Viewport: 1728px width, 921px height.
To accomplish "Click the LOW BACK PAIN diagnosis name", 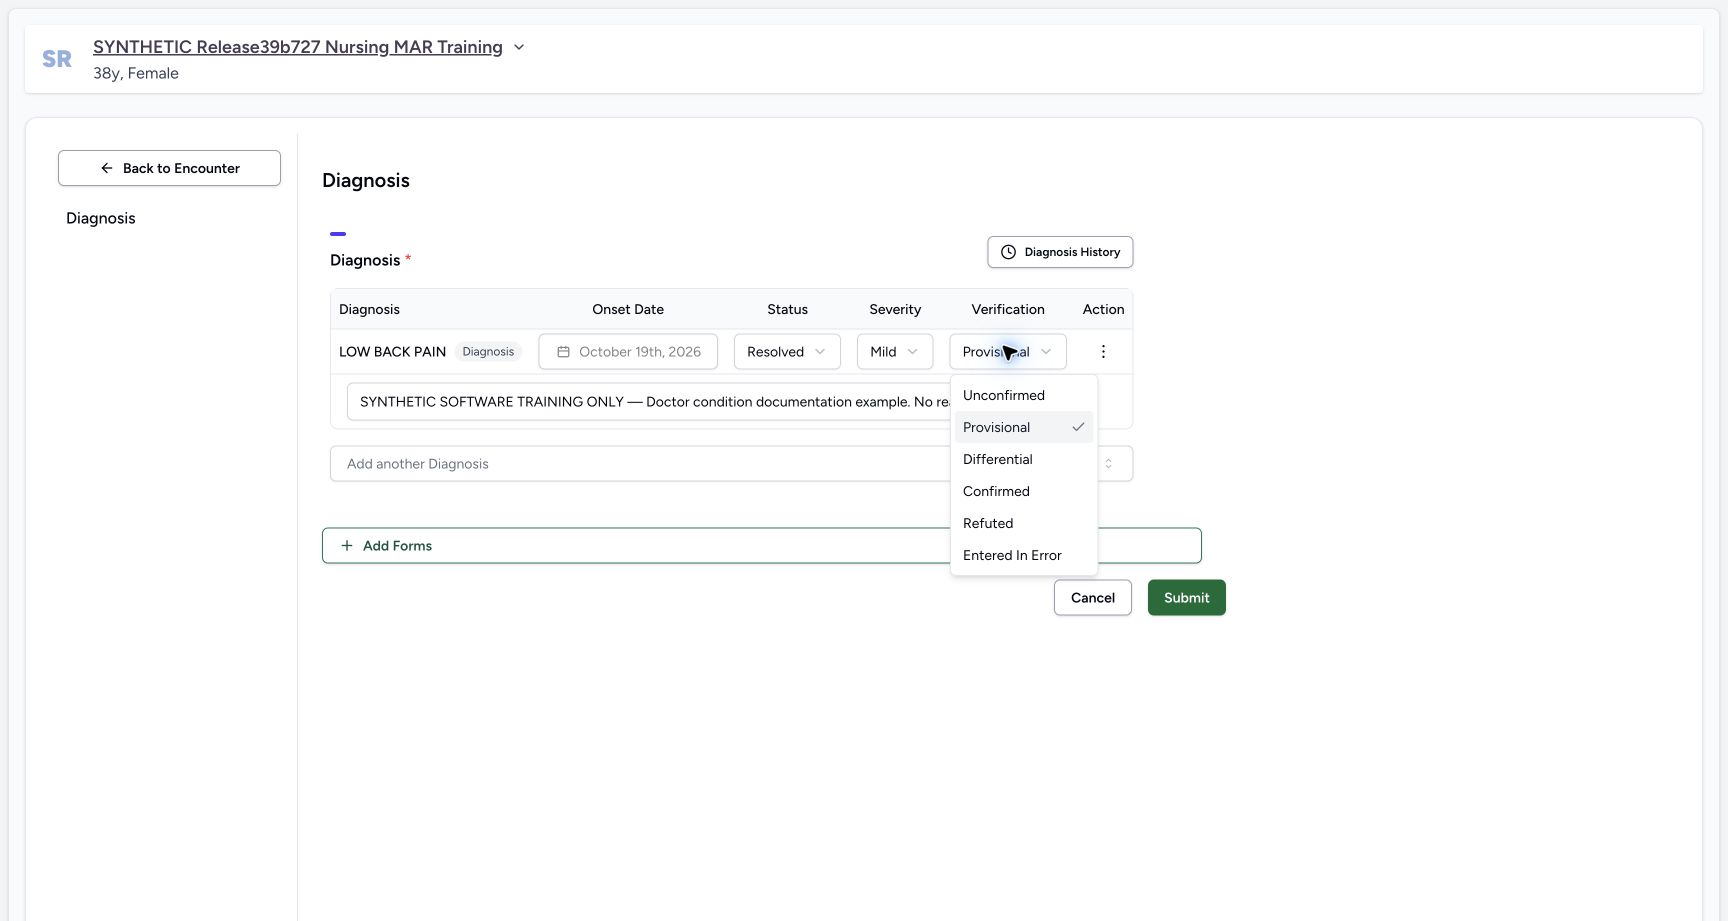I will (x=392, y=351).
